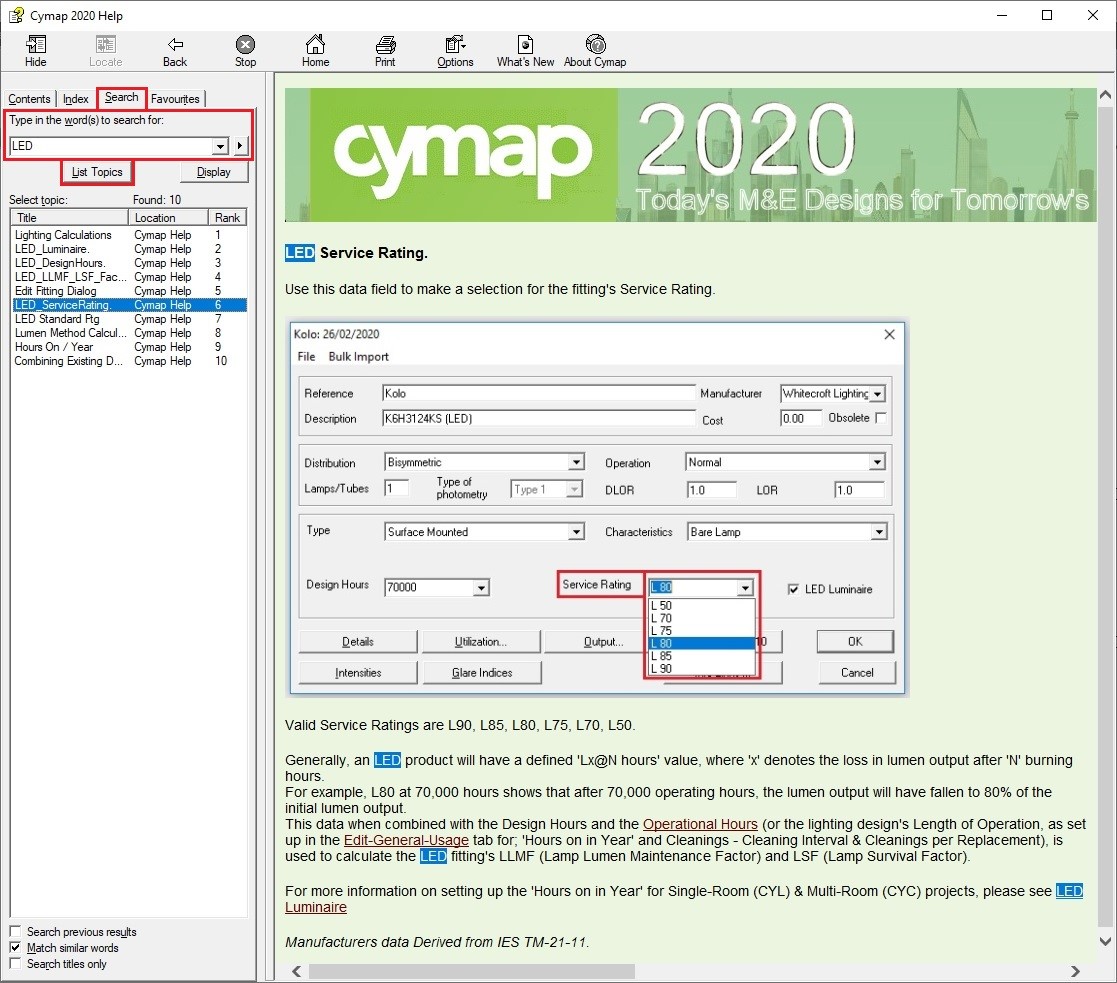Click the Display button
The image size is (1117, 983).
(214, 172)
